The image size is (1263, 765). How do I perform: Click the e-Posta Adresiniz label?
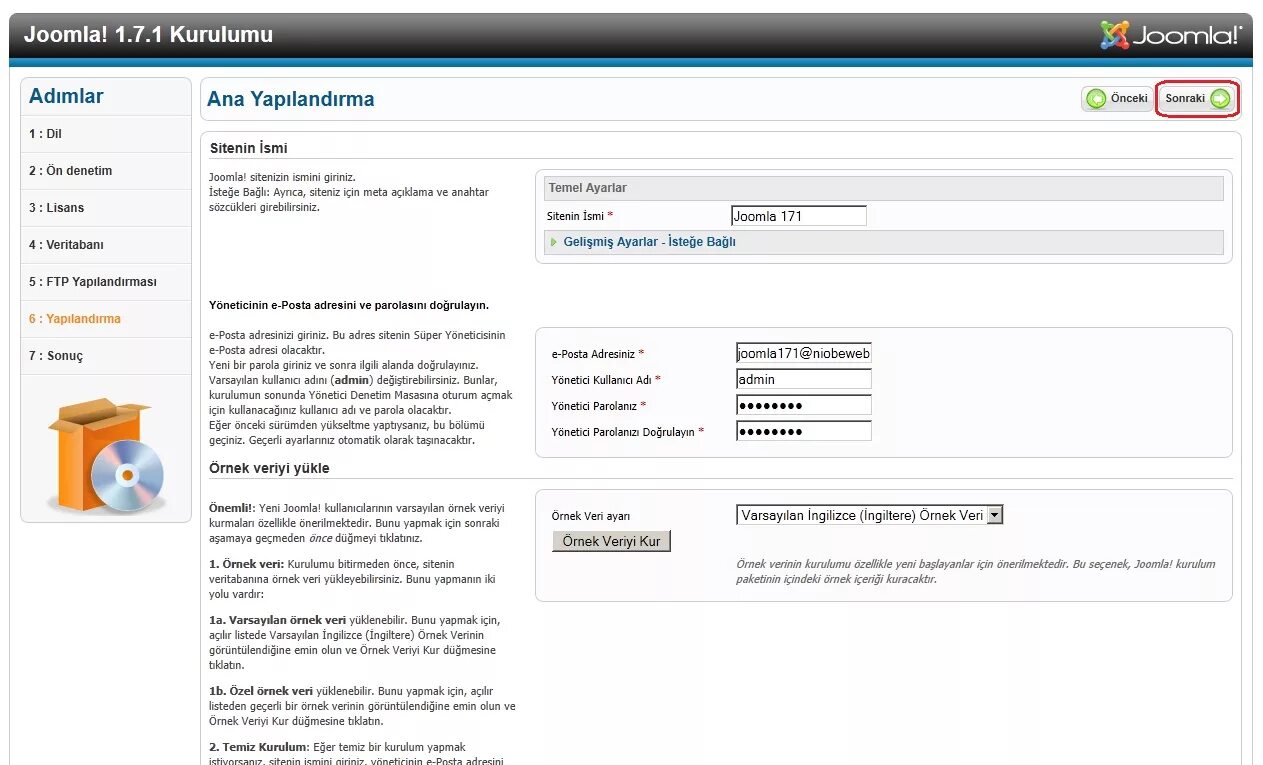click(x=598, y=354)
